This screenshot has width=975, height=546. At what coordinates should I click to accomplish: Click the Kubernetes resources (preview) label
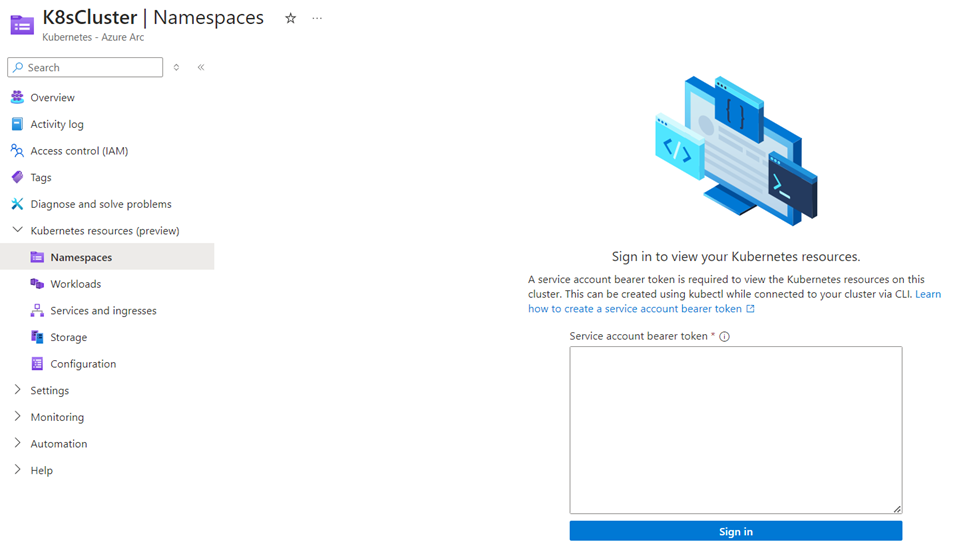[105, 231]
